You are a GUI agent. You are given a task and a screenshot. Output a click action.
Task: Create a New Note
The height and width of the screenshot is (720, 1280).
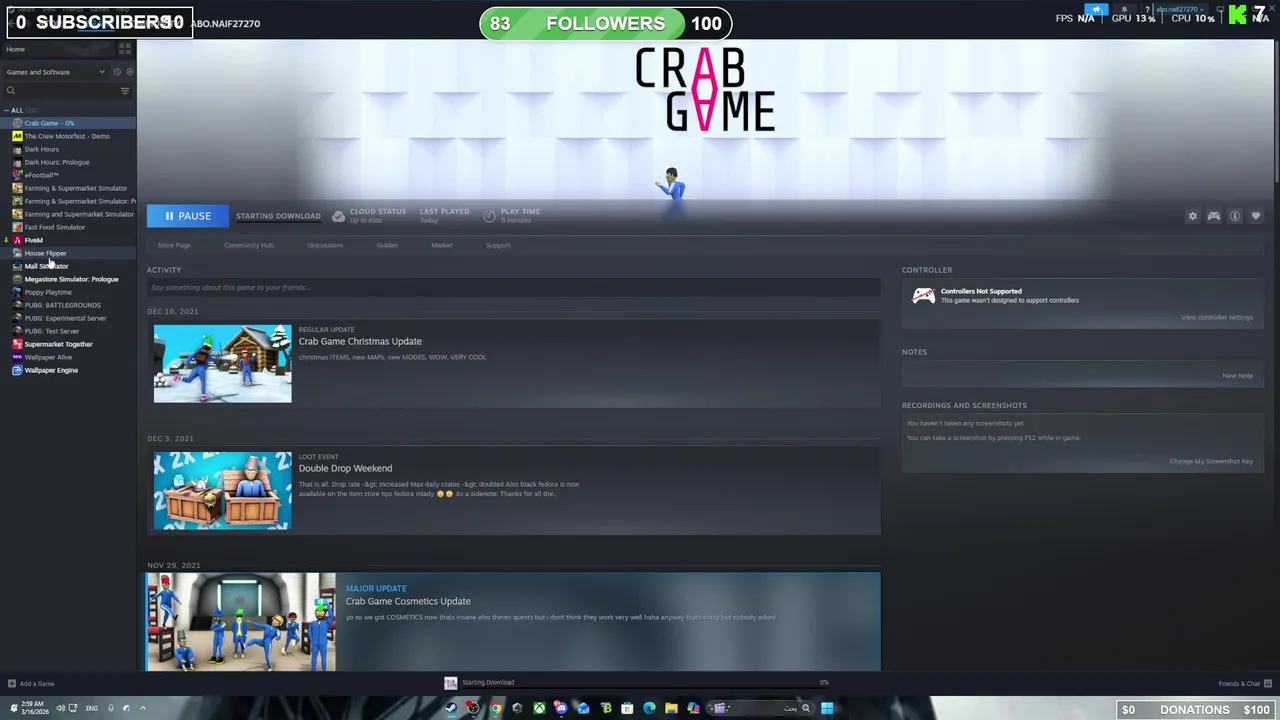tap(1237, 376)
